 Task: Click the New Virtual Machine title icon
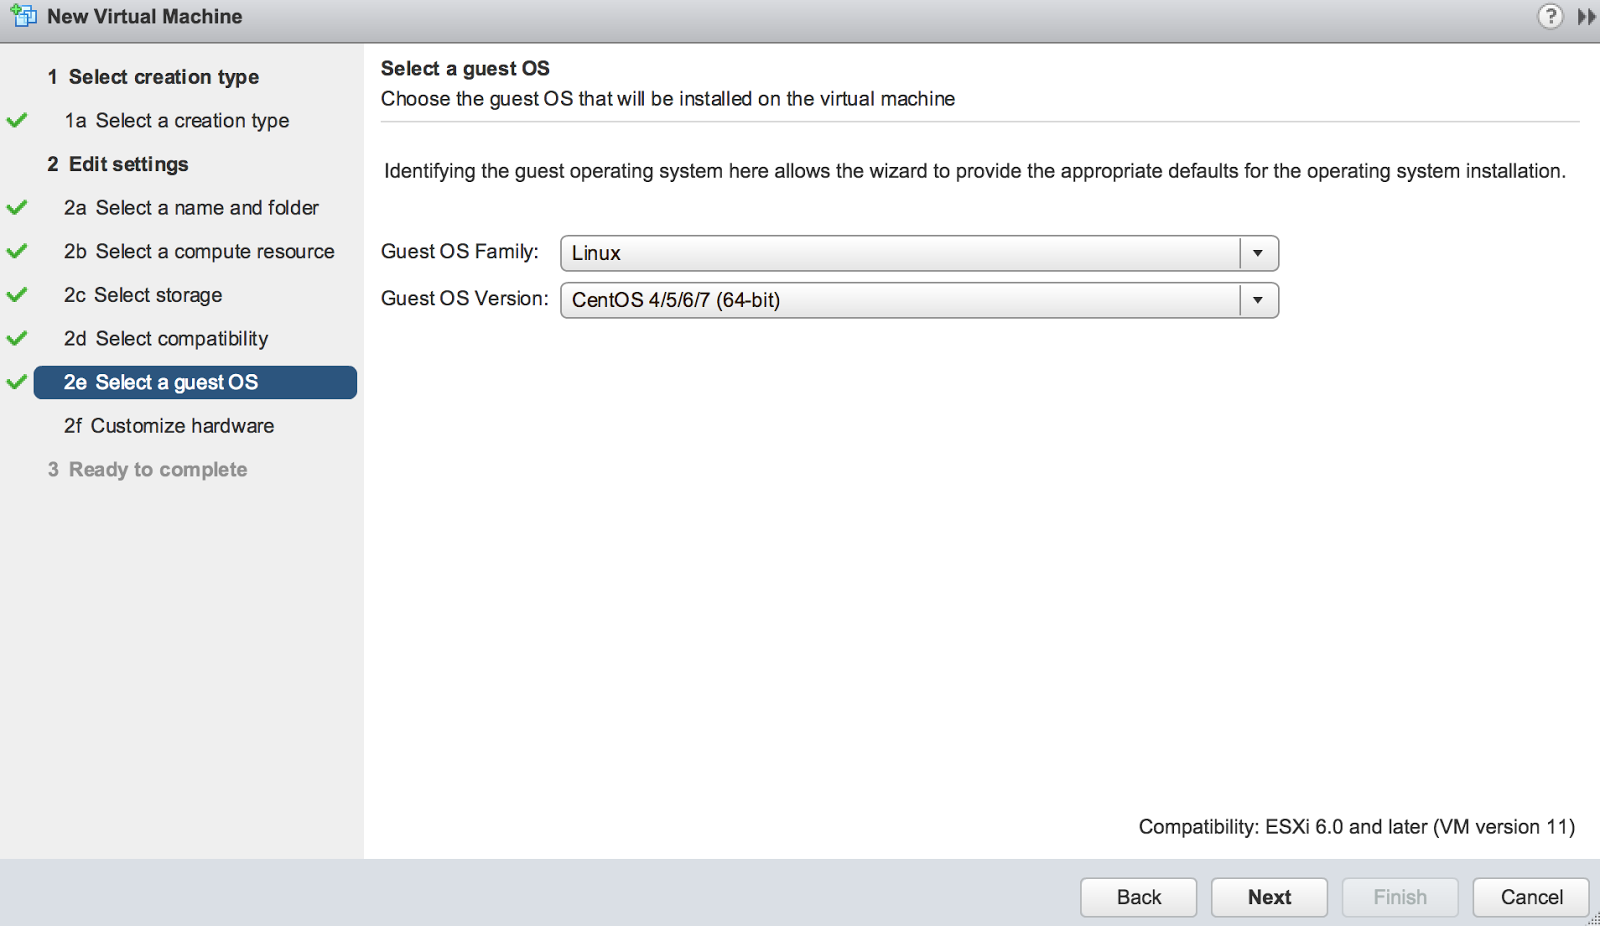coord(24,16)
